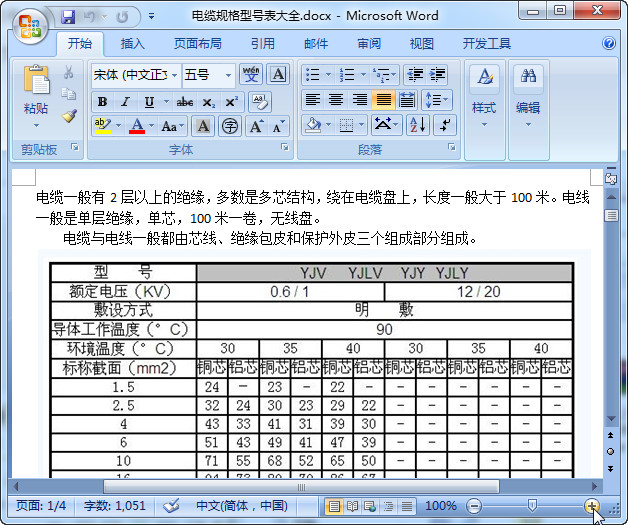Apply red font color
Viewport: 628px width, 525px height.
(x=137, y=126)
